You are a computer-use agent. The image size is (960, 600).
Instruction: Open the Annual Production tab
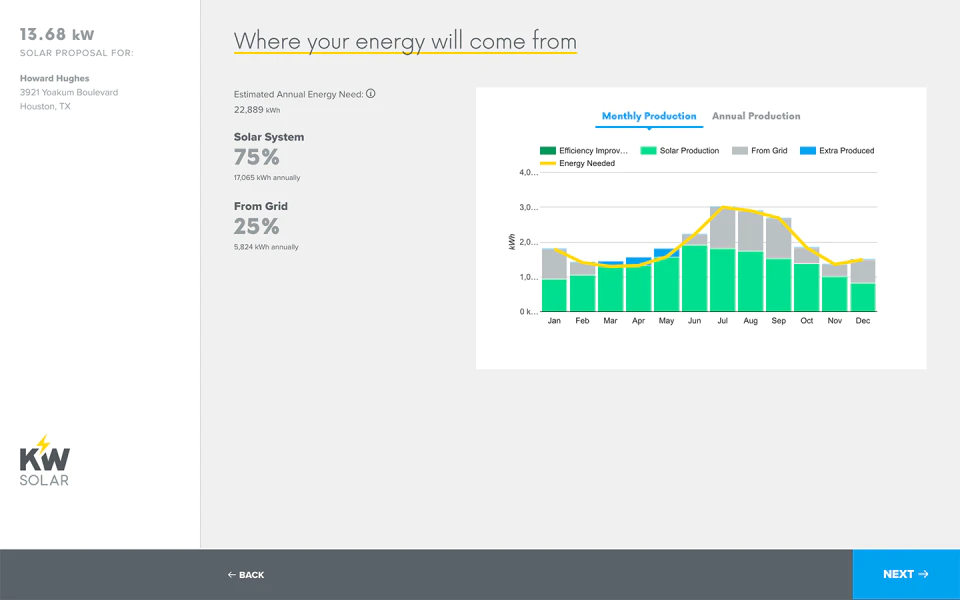(x=756, y=116)
